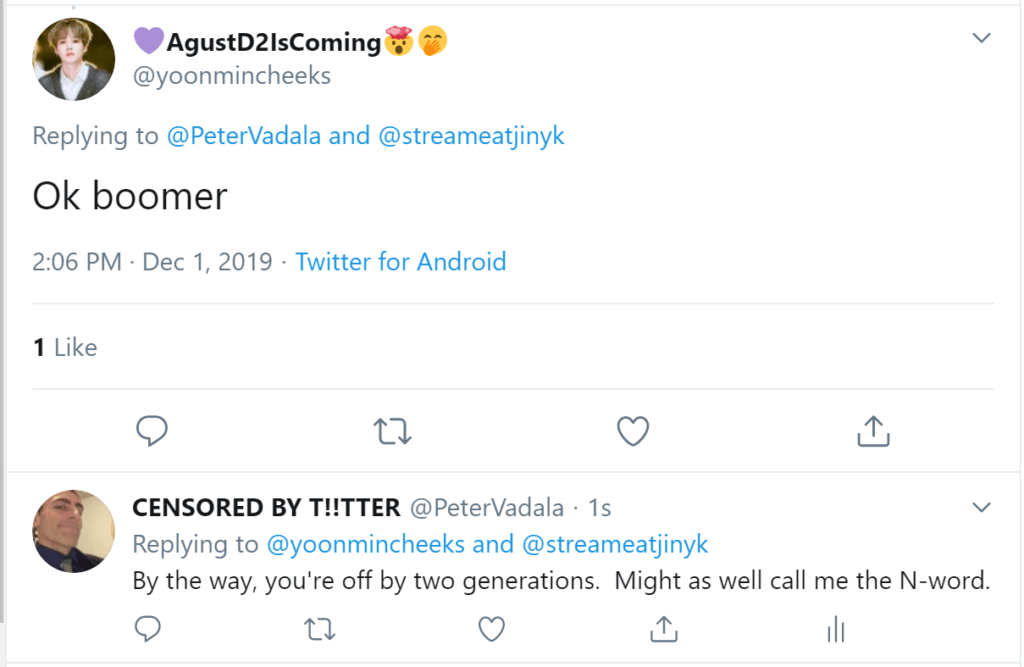Share PeterVadala's reply tweet

point(661,628)
